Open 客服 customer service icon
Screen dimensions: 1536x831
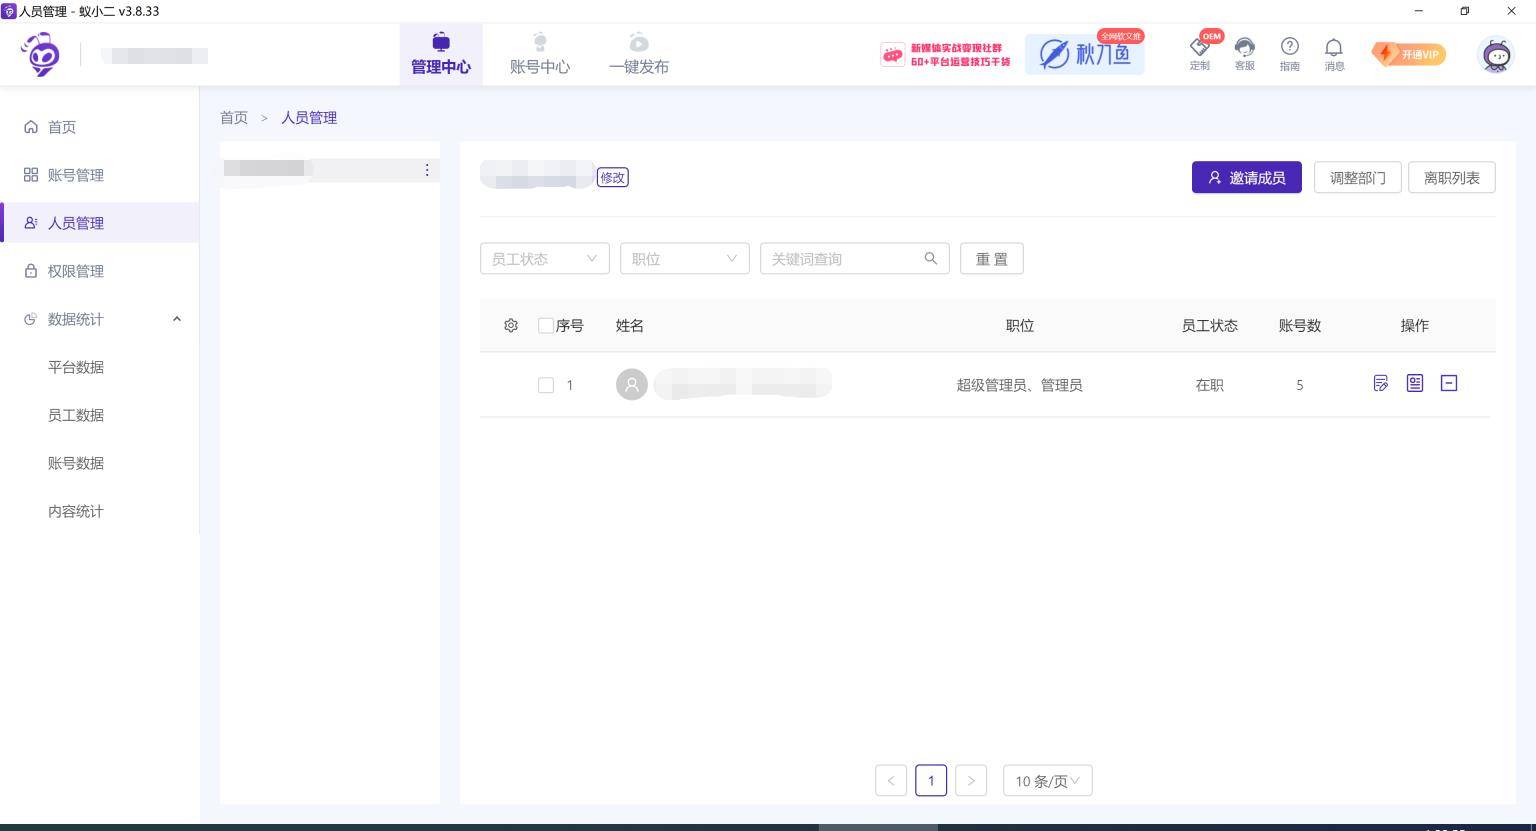(1244, 53)
